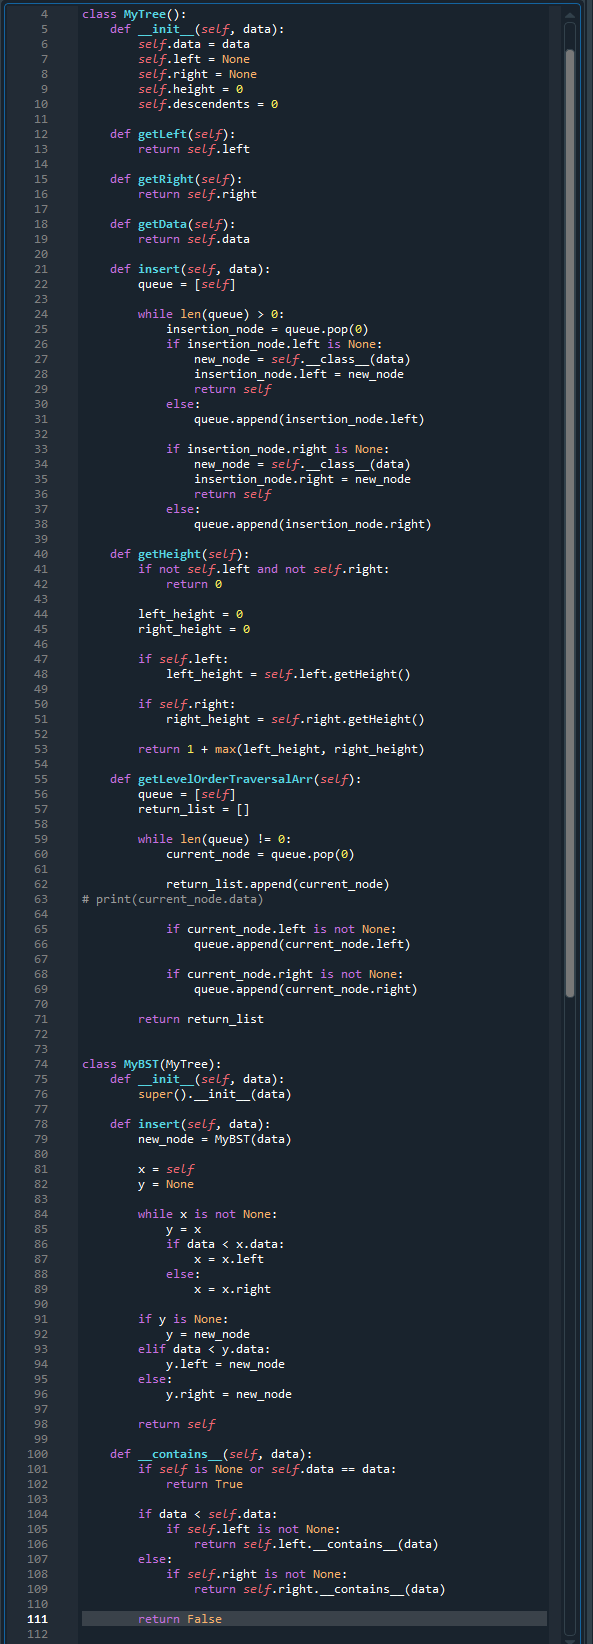Screen dimensions: 593x1644
Task: Click line number 74 in the gutter
Action: pos(40,1064)
